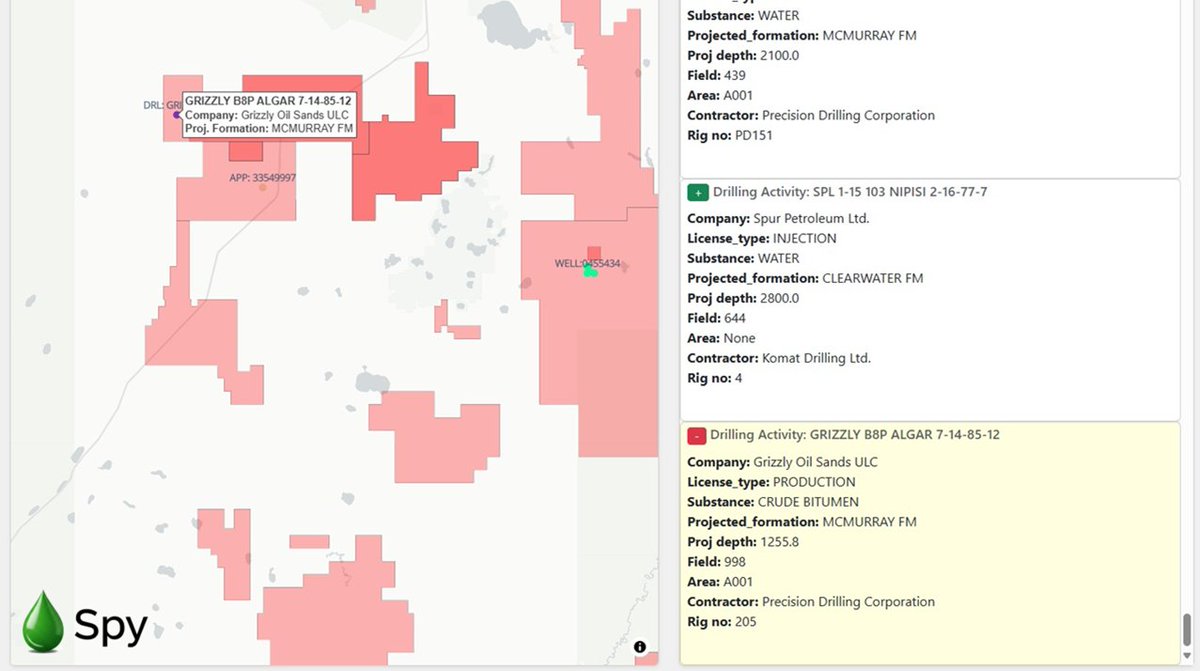Select the orange APP 33549997 marker
This screenshot has width=1200, height=671.
click(x=262, y=187)
